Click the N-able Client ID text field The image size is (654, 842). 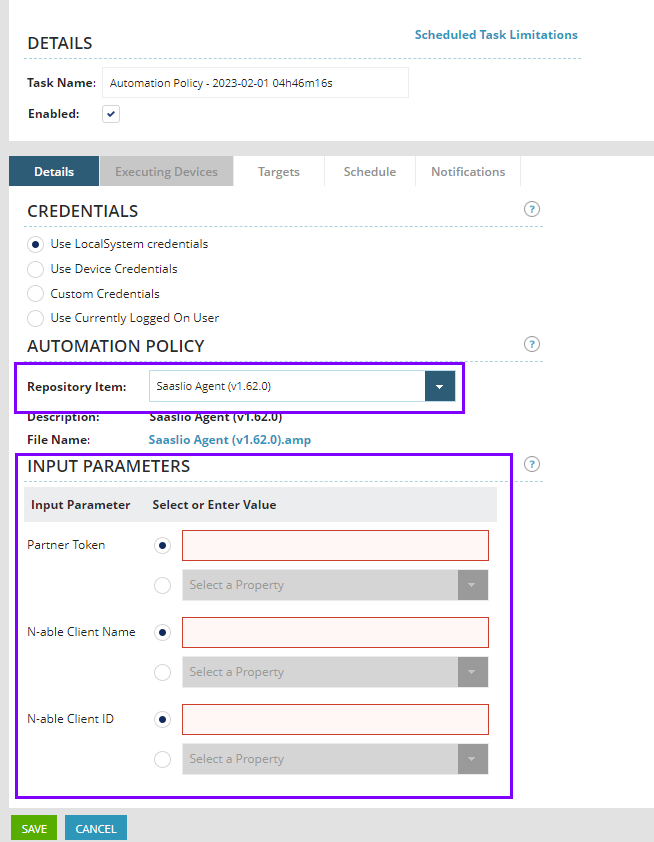(335, 720)
